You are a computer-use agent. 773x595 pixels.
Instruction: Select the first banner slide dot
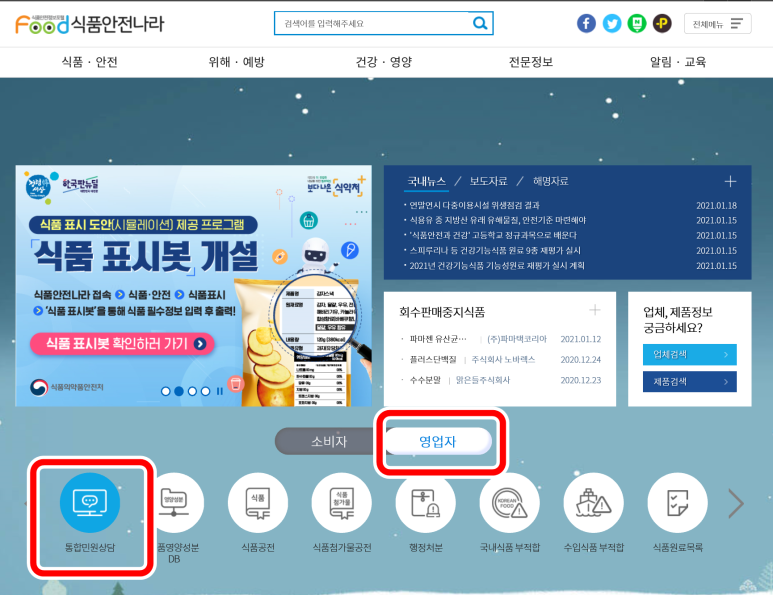coord(166,391)
